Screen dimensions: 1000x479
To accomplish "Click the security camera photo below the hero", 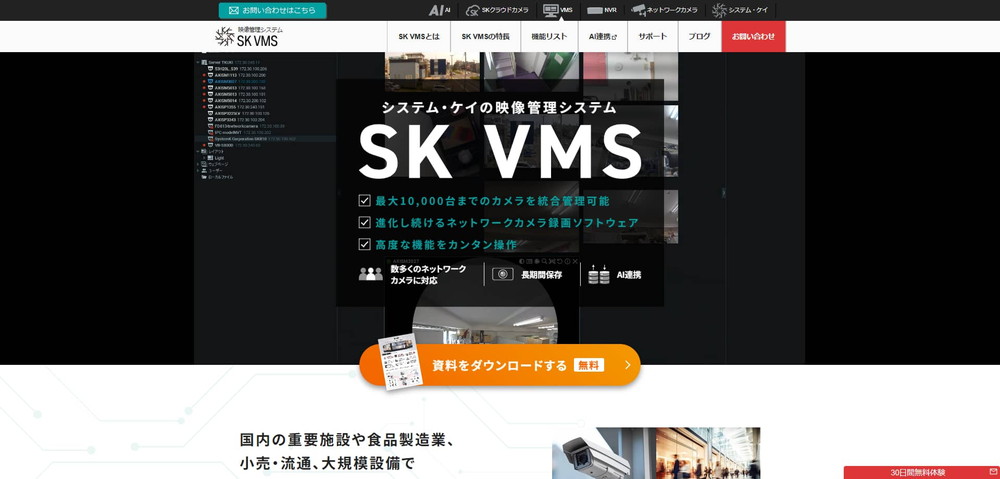I will point(656,453).
